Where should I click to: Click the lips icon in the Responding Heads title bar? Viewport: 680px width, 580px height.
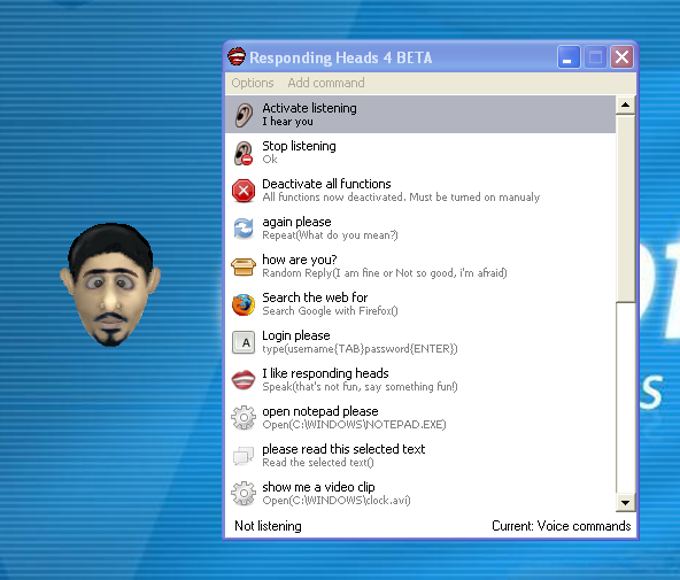click(x=237, y=57)
